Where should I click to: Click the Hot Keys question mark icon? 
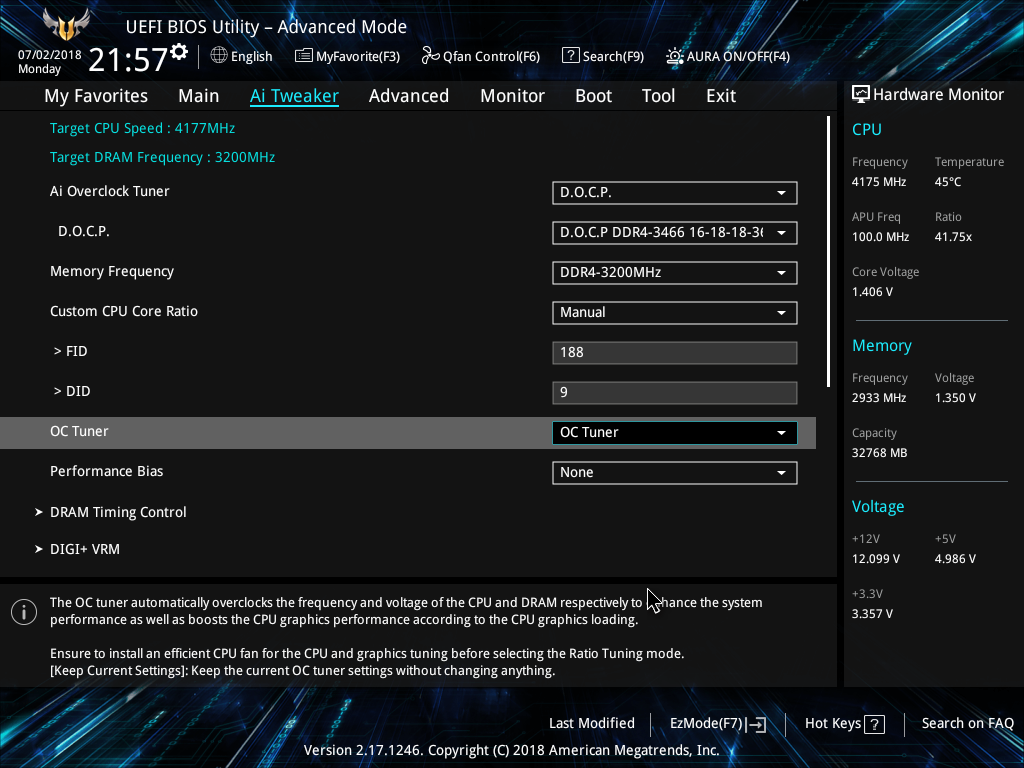click(874, 724)
